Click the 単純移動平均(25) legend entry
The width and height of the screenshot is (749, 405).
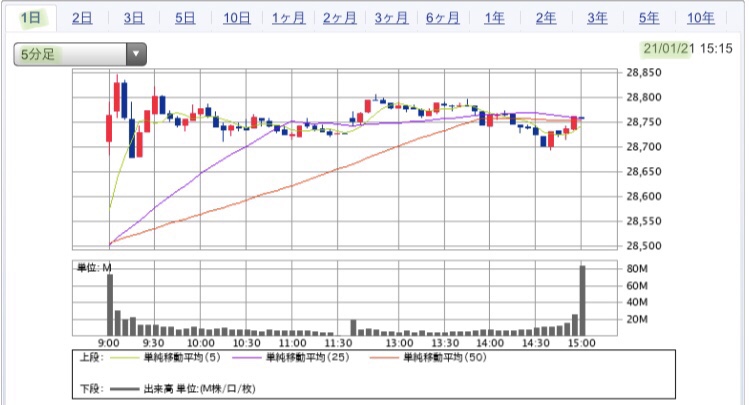[307, 357]
